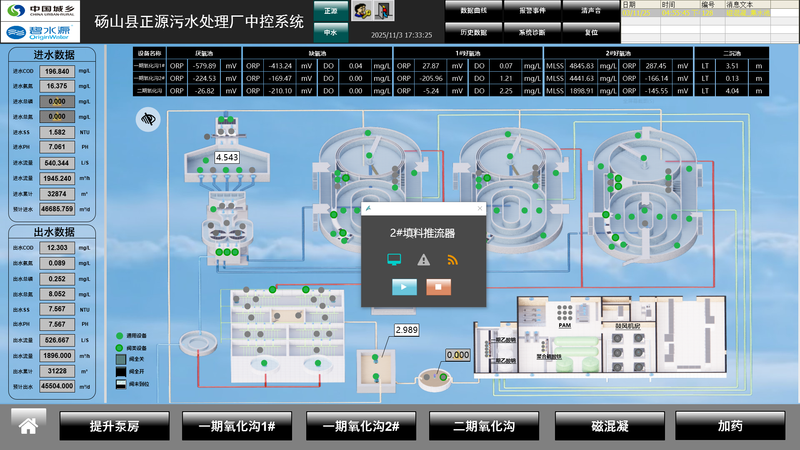Click the 阀类设备 legend green icon
This screenshot has width=800, height=450.
[x=119, y=348]
